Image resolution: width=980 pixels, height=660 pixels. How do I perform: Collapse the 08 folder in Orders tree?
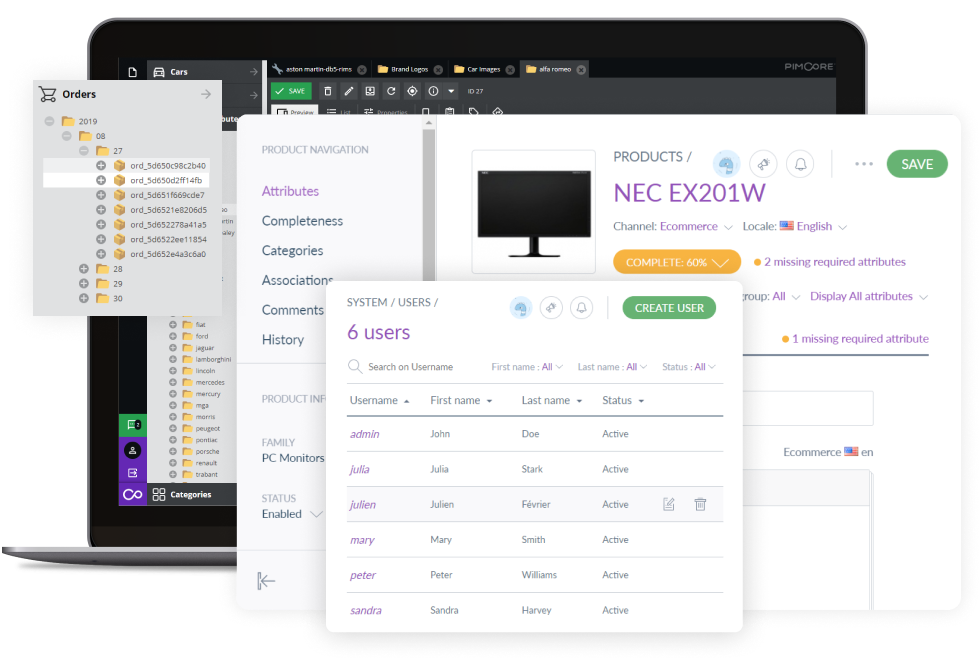[x=66, y=136]
